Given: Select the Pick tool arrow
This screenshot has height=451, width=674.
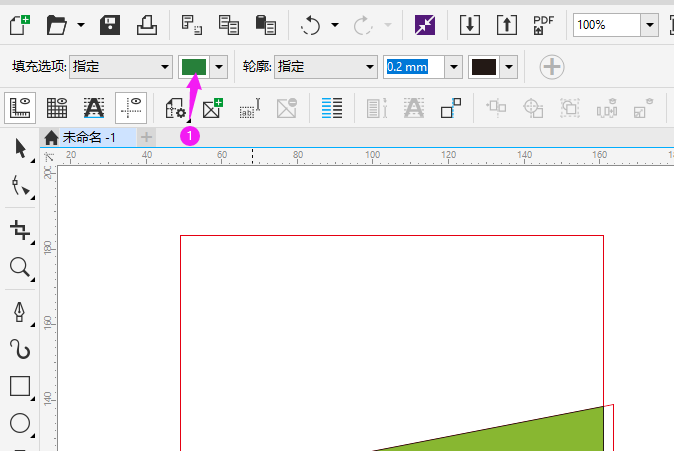Looking at the screenshot, I should [x=21, y=149].
